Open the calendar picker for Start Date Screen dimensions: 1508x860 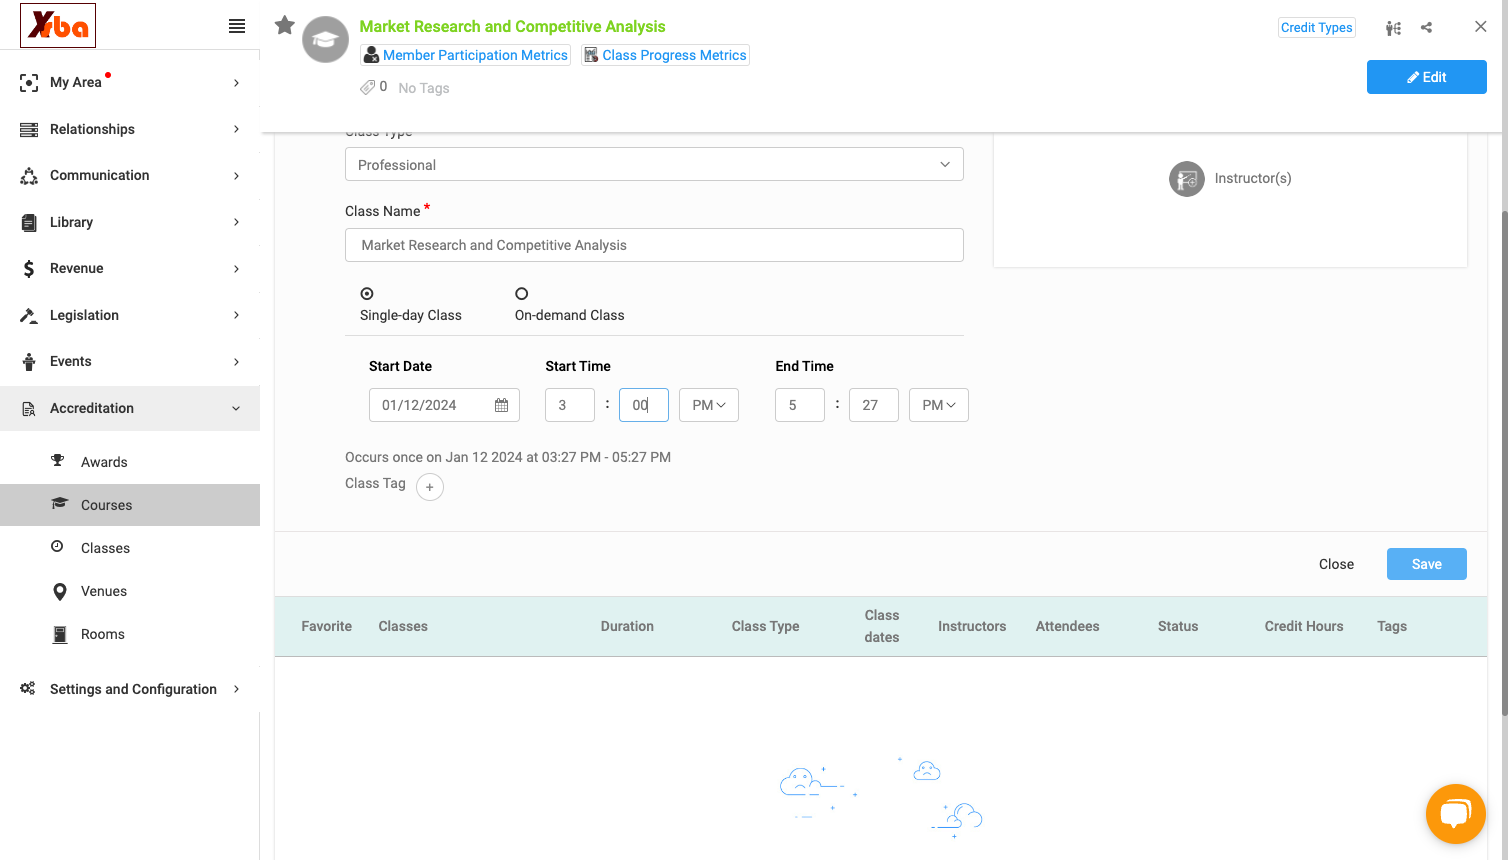[502, 405]
